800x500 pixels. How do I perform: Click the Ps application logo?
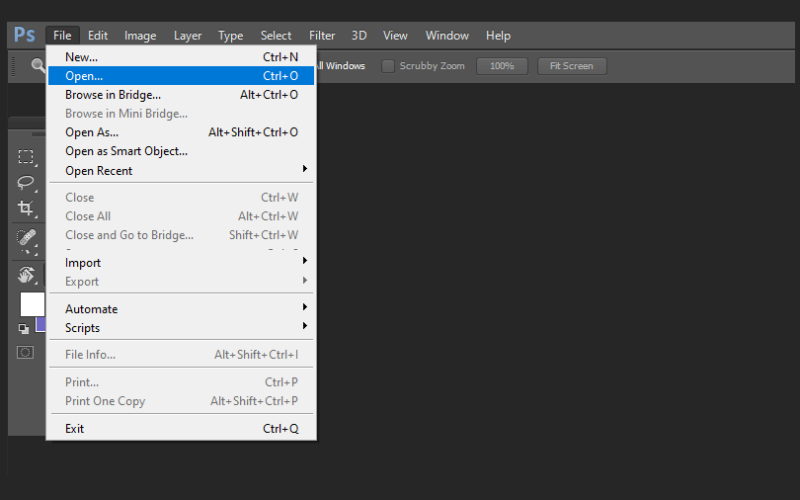pos(24,35)
